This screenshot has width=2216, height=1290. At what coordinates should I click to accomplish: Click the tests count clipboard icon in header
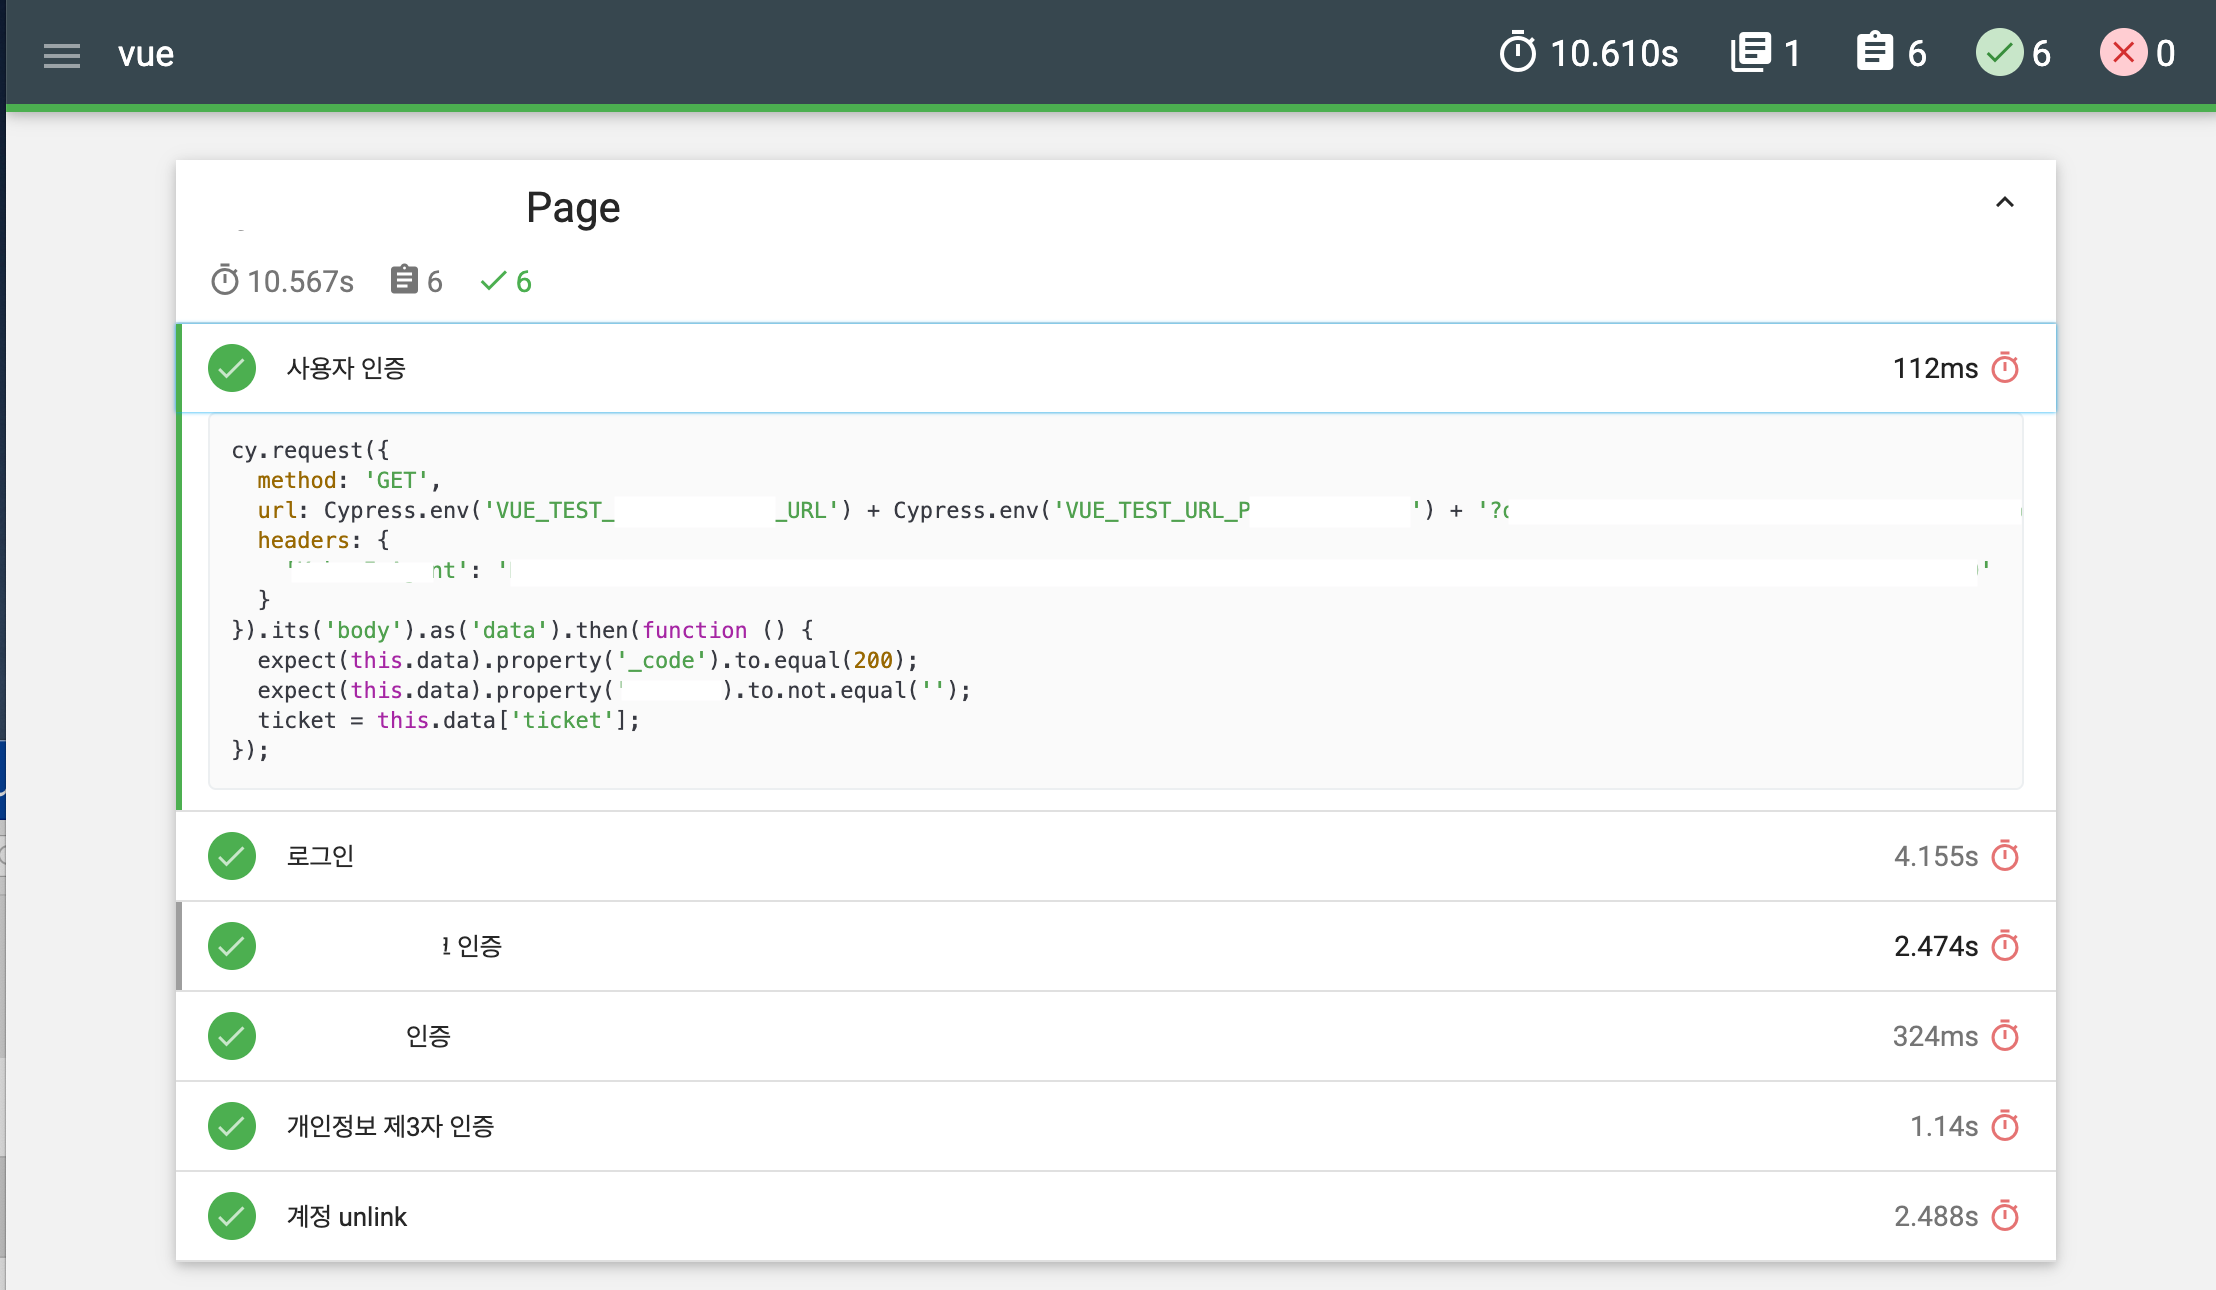pos(1874,52)
